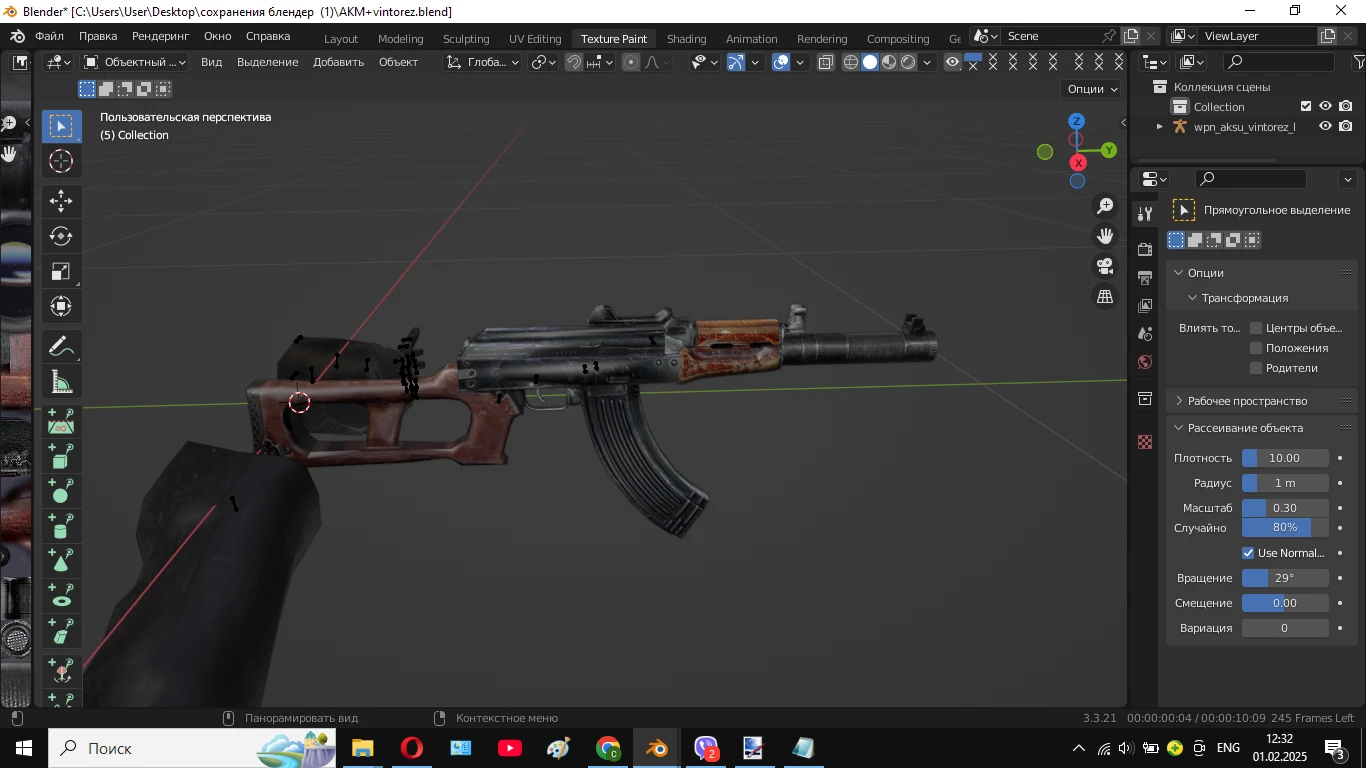Select the Cursor tool in left toolbar
The image size is (1366, 768).
[61, 161]
